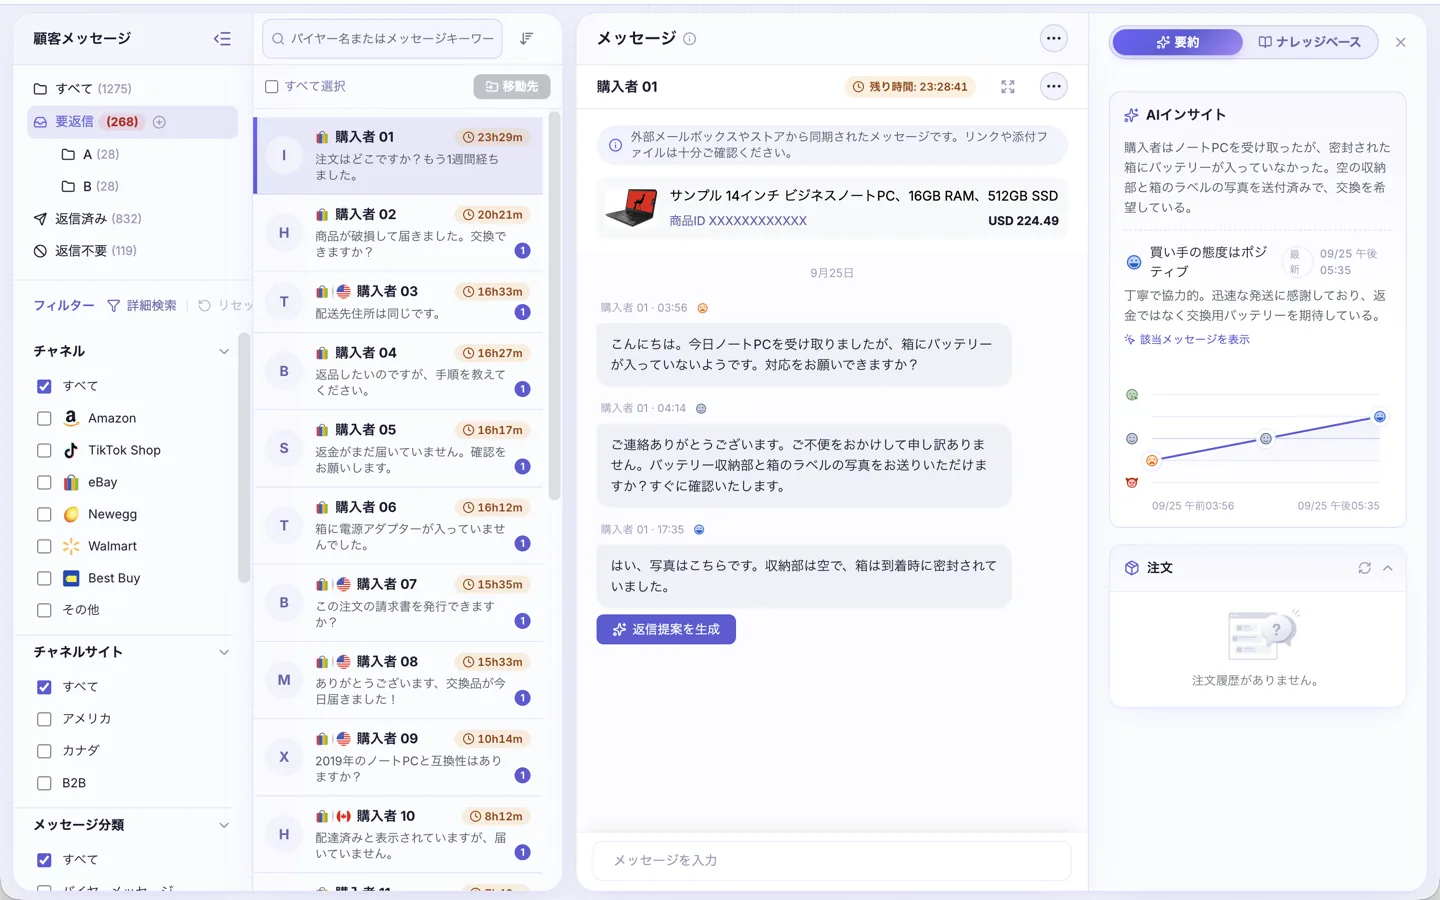Open the 商品ID XXXXXXXXXXXX link
Viewport: 1440px width, 900px height.
[x=738, y=221]
